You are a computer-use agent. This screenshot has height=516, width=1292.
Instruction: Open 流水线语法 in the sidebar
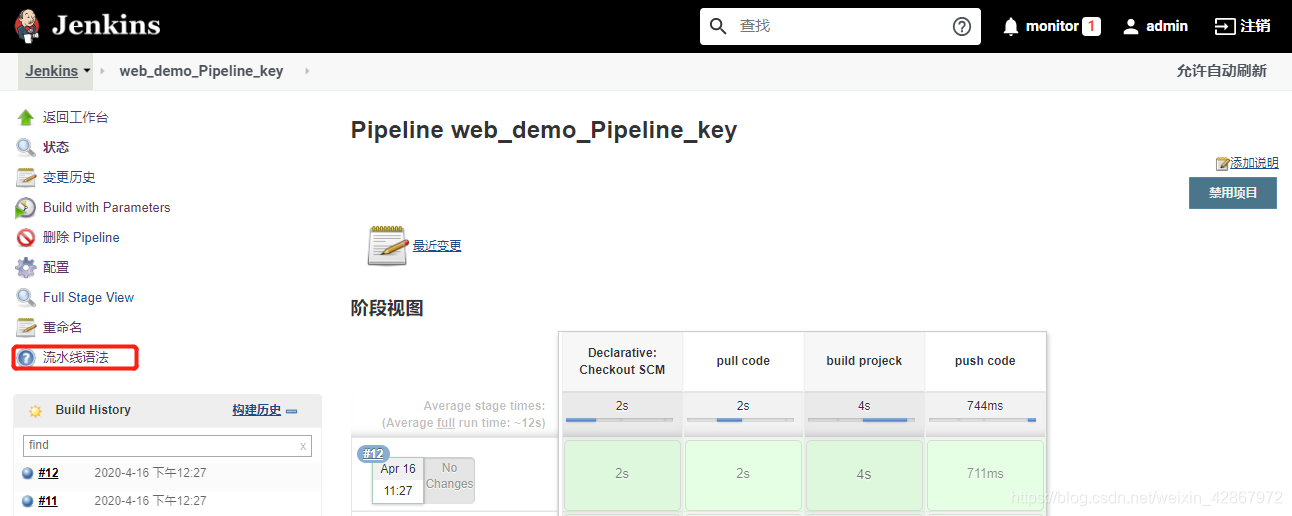click(75, 357)
